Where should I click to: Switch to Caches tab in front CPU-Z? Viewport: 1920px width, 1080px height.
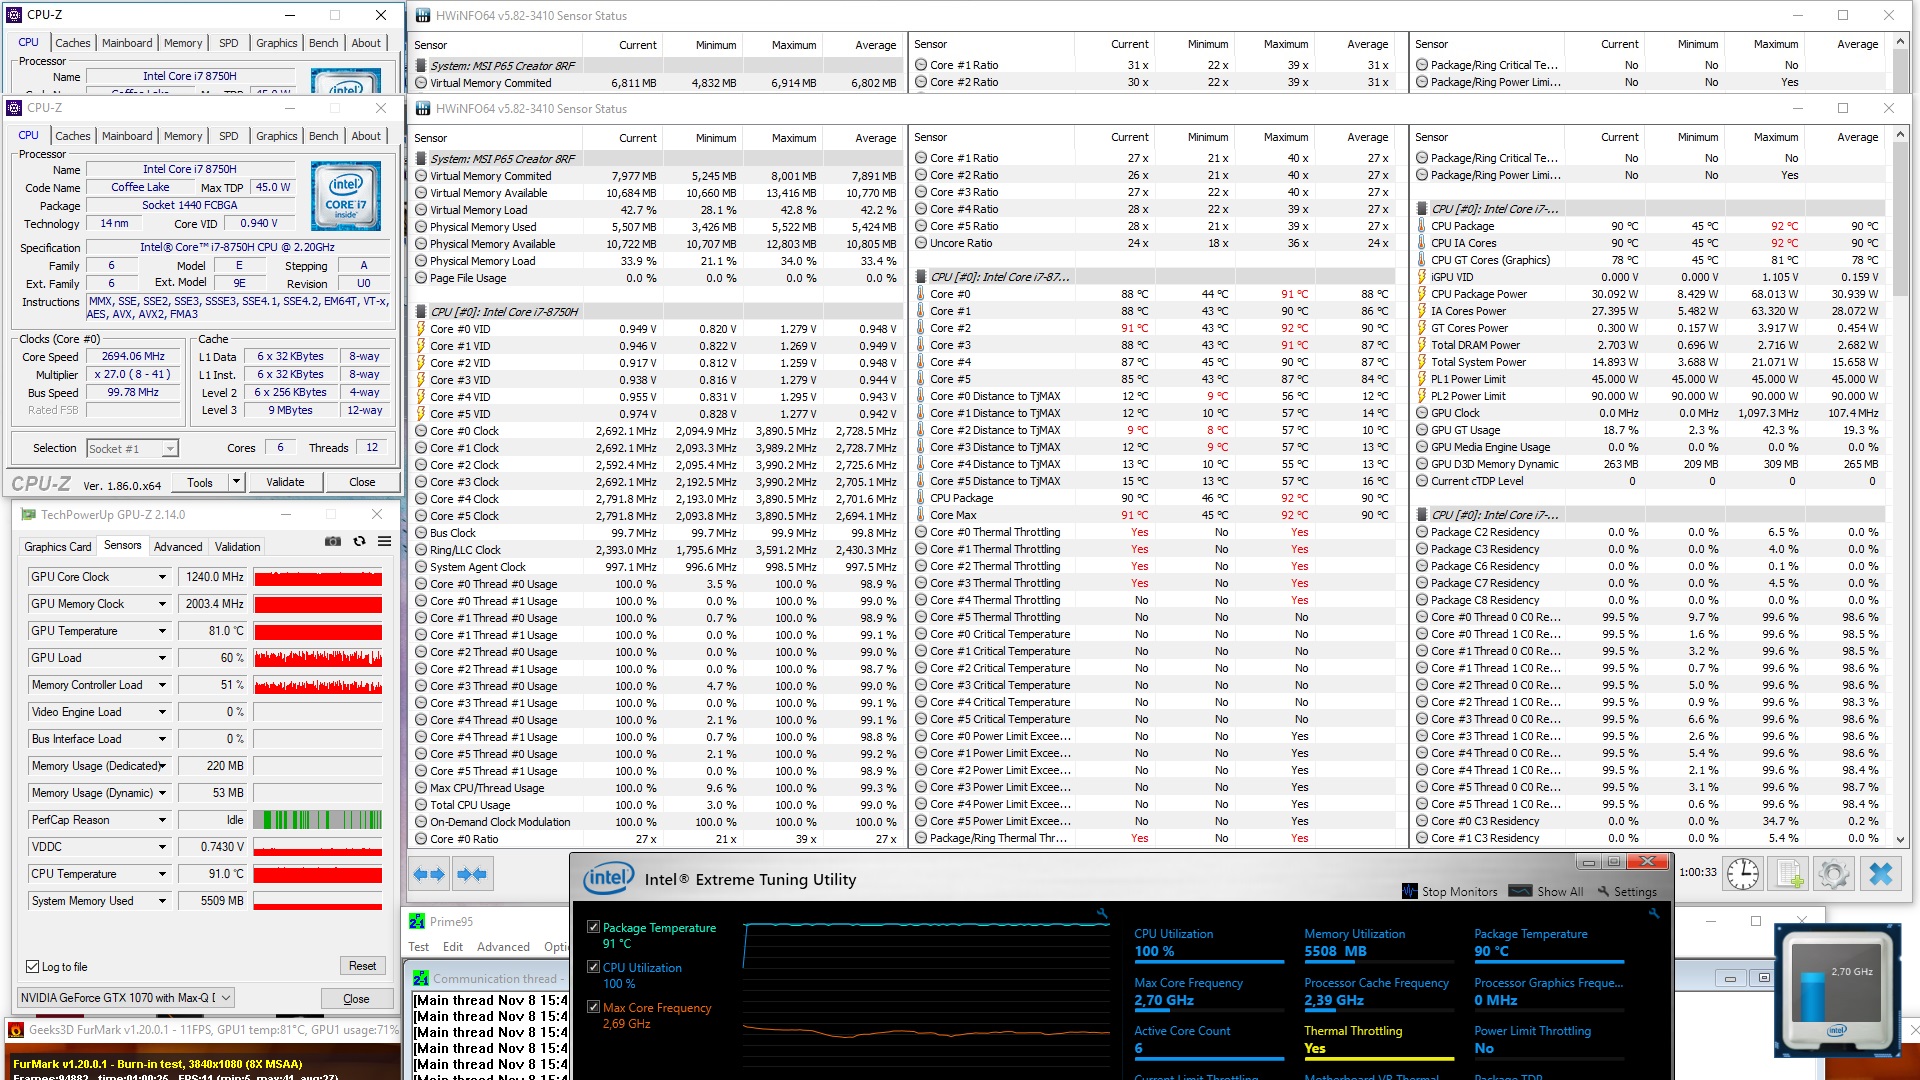point(73,136)
